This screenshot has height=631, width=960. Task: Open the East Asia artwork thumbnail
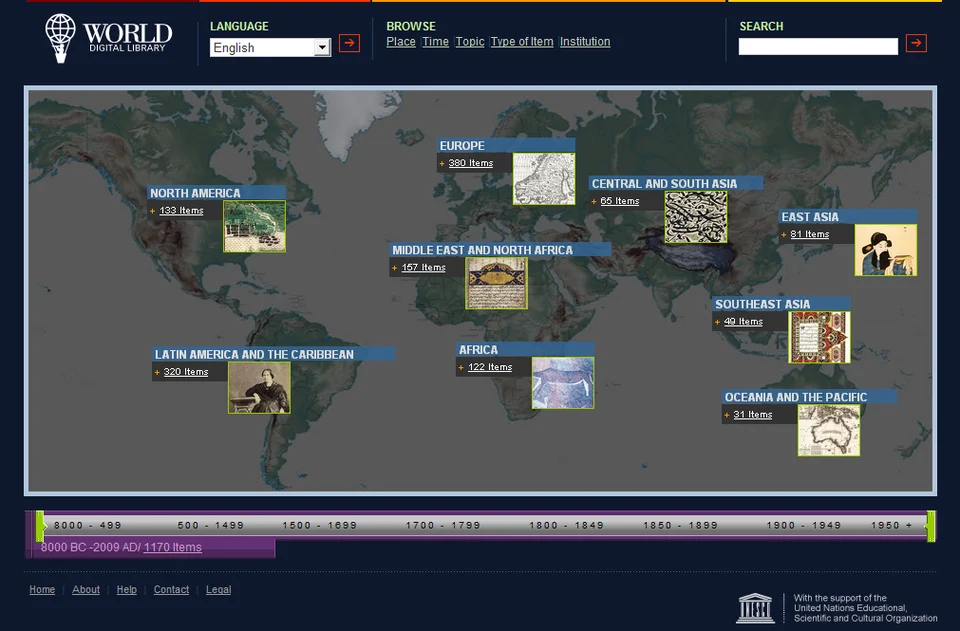tap(886, 251)
